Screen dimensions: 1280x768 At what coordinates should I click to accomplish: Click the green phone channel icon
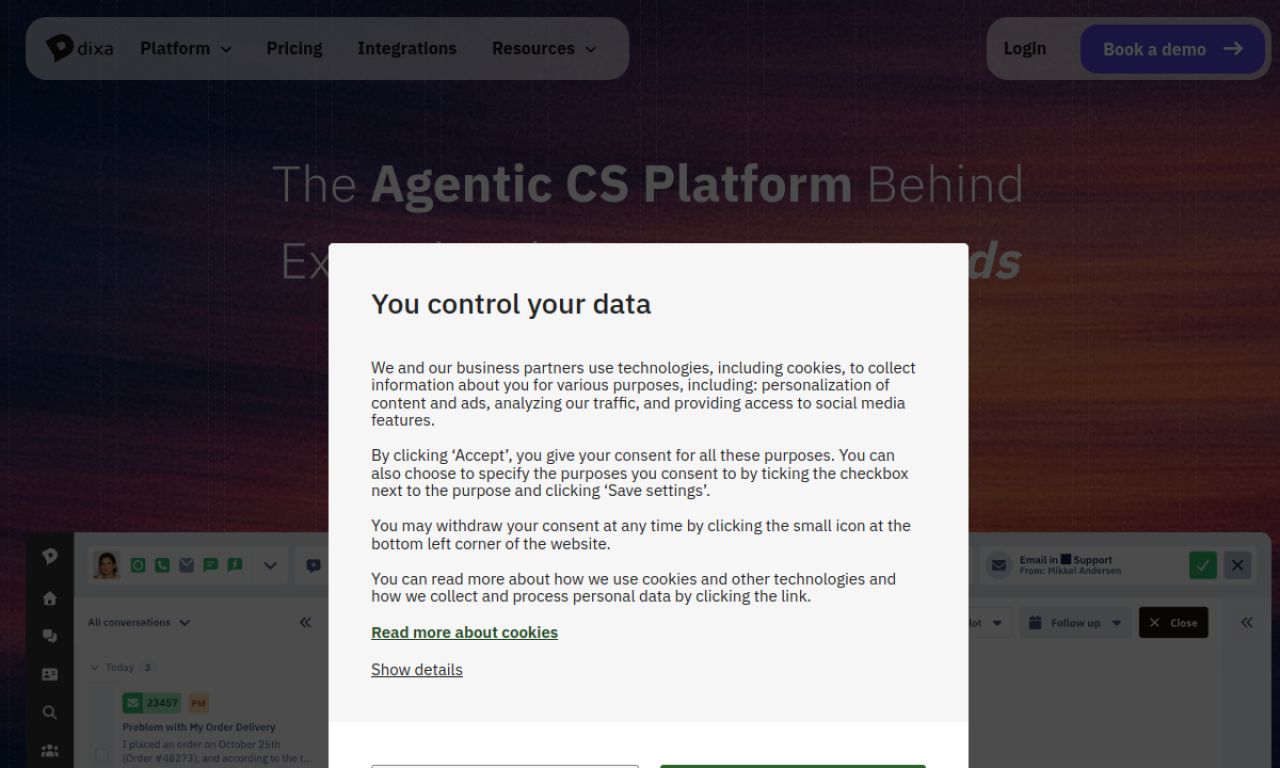162,565
